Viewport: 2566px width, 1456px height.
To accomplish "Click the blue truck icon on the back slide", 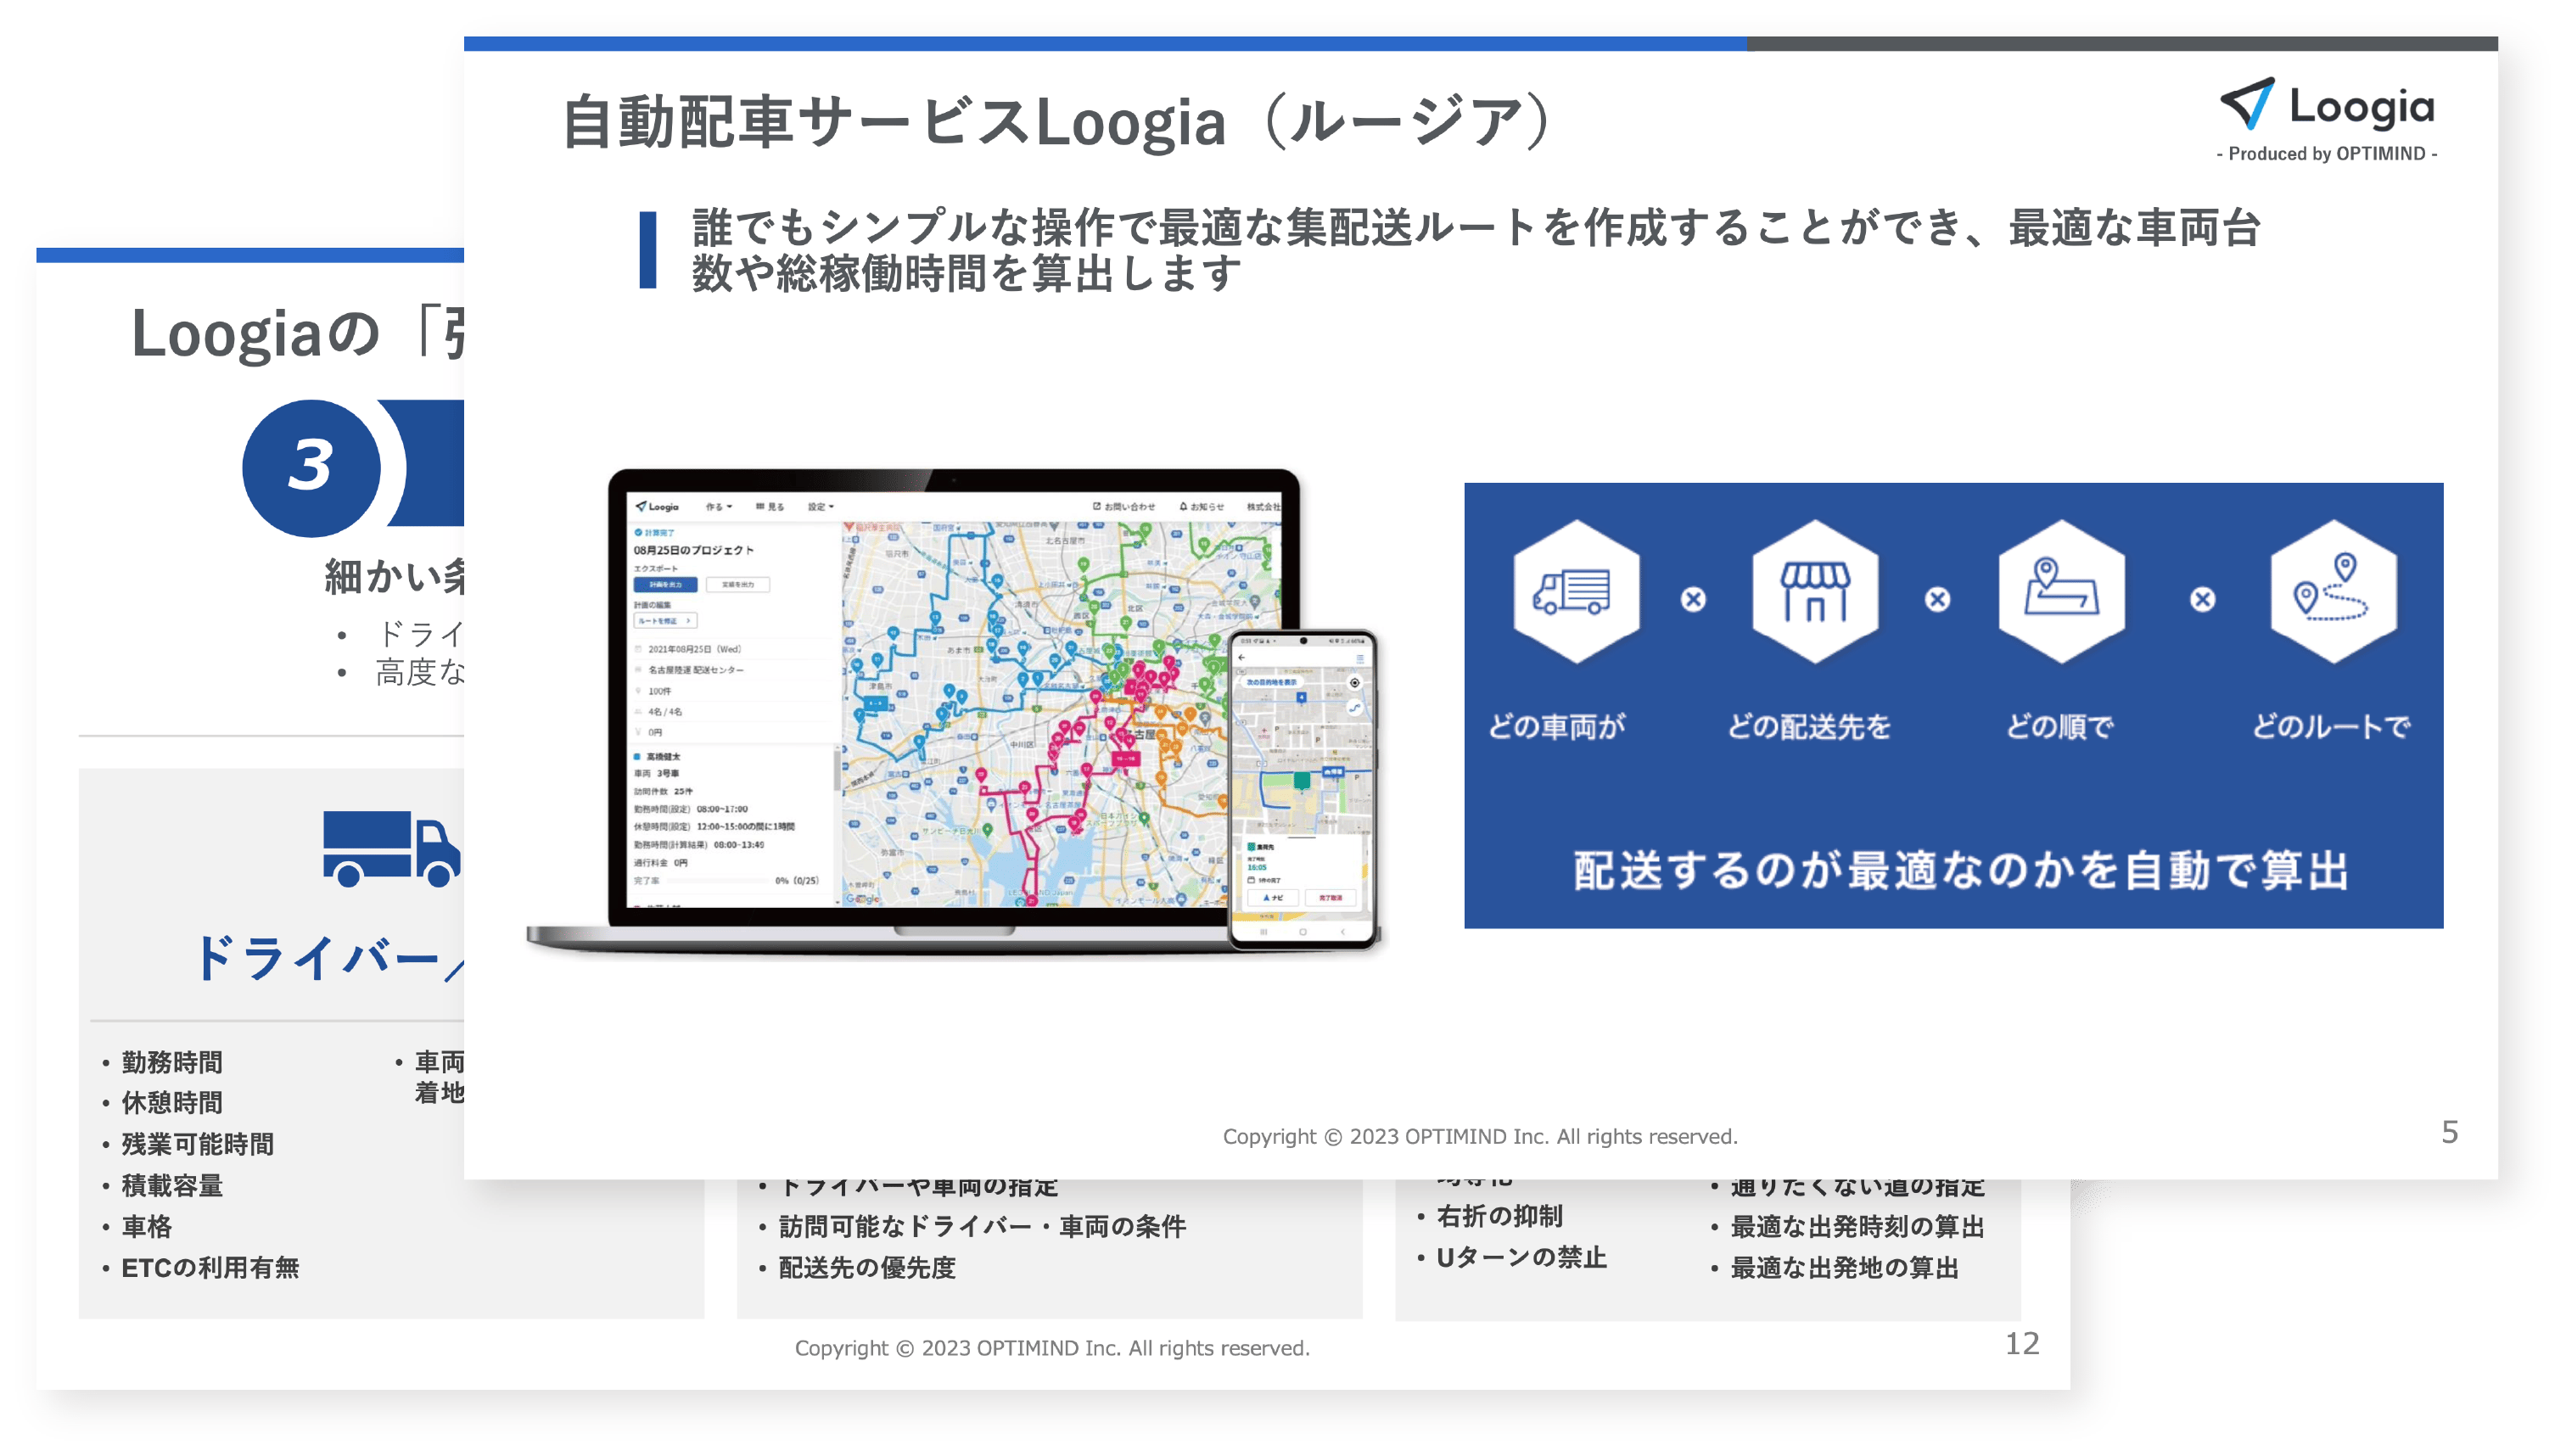I will pyautogui.click(x=391, y=848).
